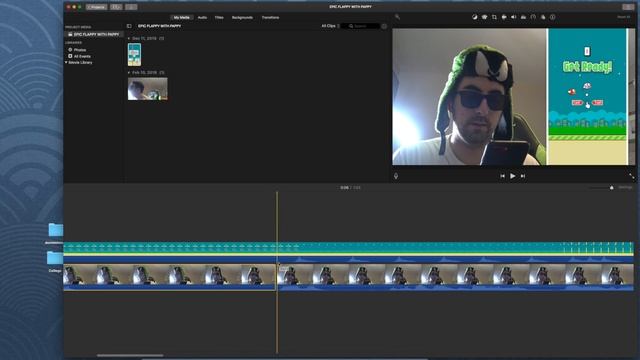Viewport: 640px width, 360px height.
Task: Select EPIC FLAPPY WITH PAPPY project media
Action: click(94, 35)
